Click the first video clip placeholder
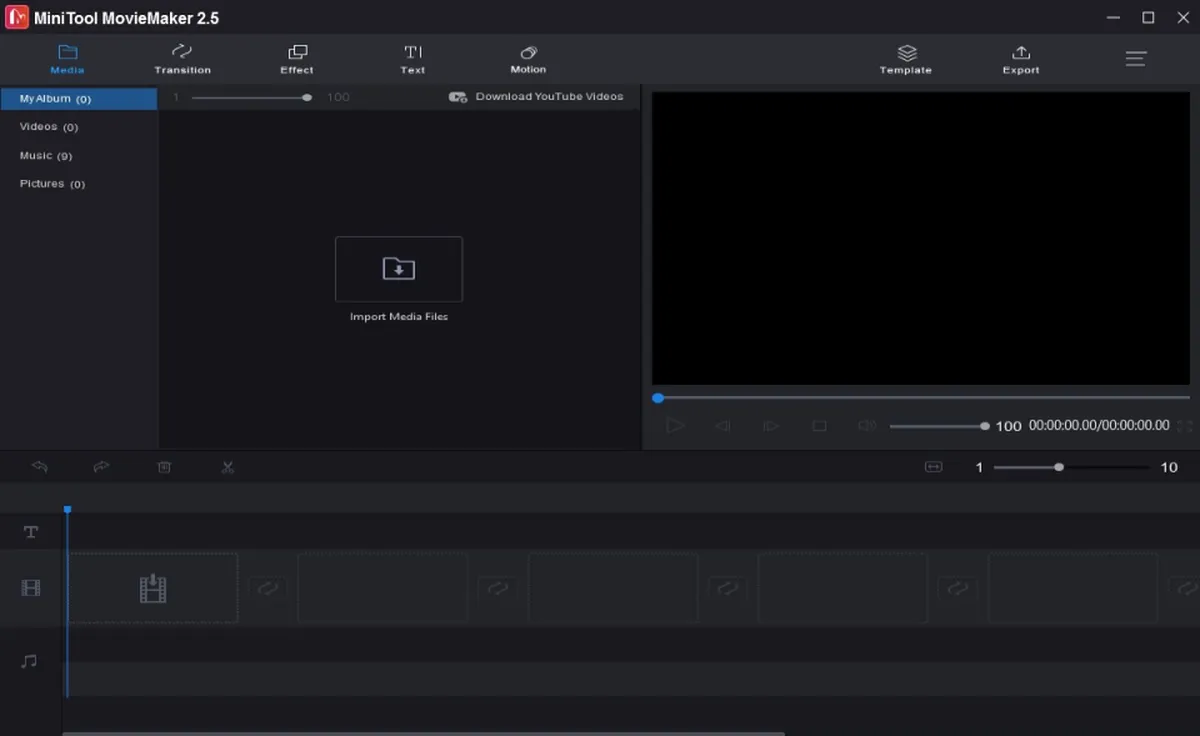The image size is (1200, 736). click(153, 588)
